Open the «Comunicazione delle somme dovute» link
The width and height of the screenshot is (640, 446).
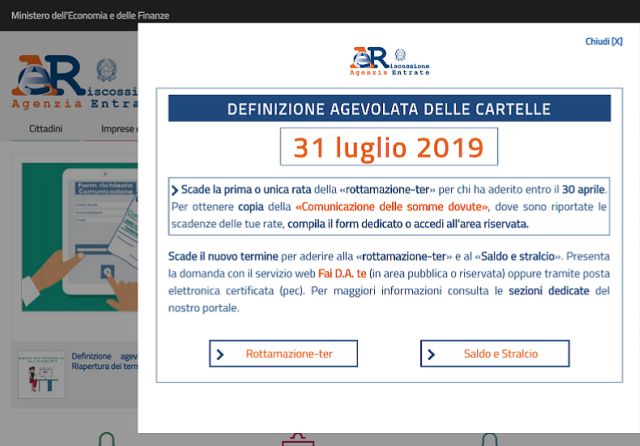(x=392, y=207)
